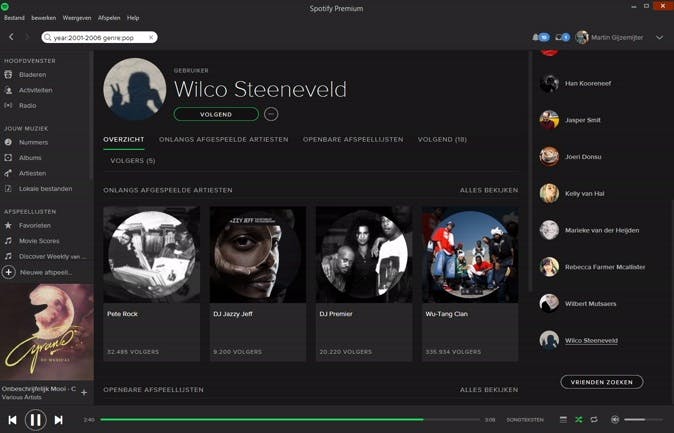
Task: Open the Favorieten playlist
Action: click(34, 225)
